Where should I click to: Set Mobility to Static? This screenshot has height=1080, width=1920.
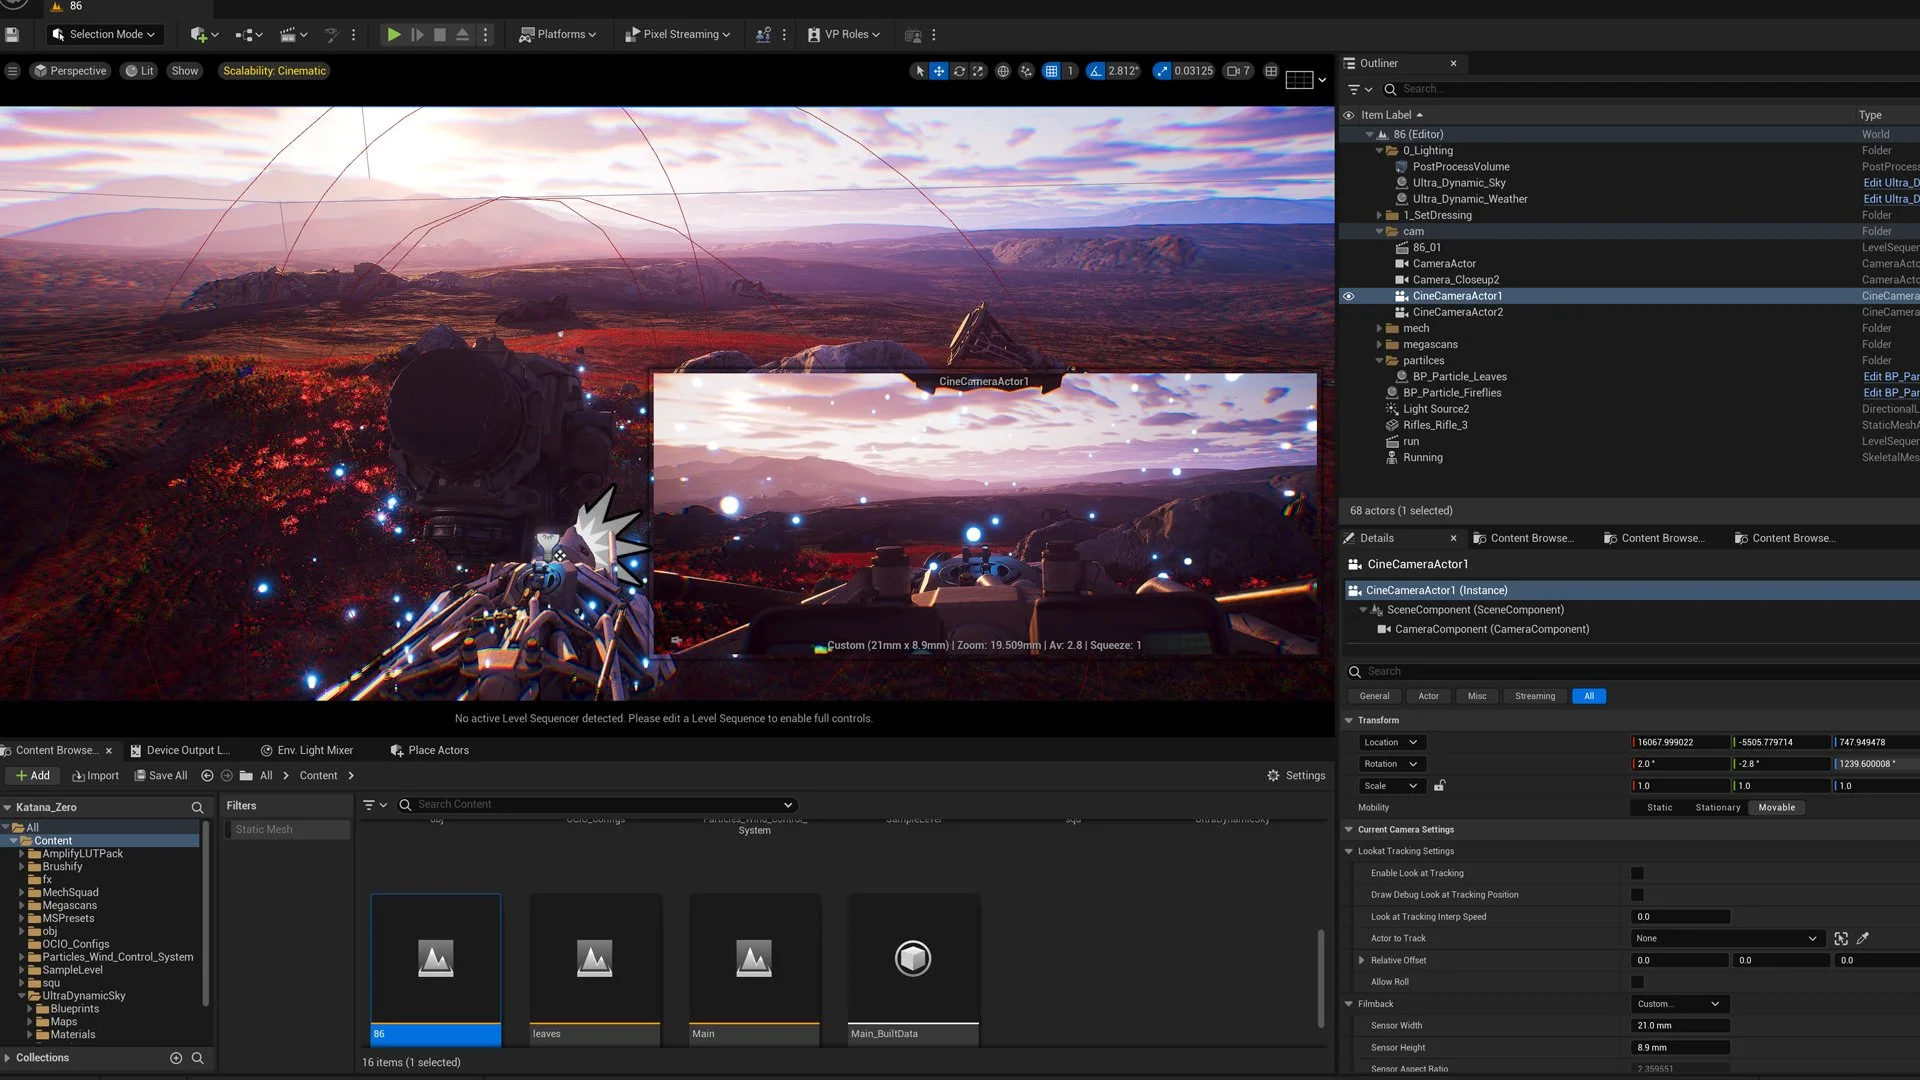point(1659,807)
